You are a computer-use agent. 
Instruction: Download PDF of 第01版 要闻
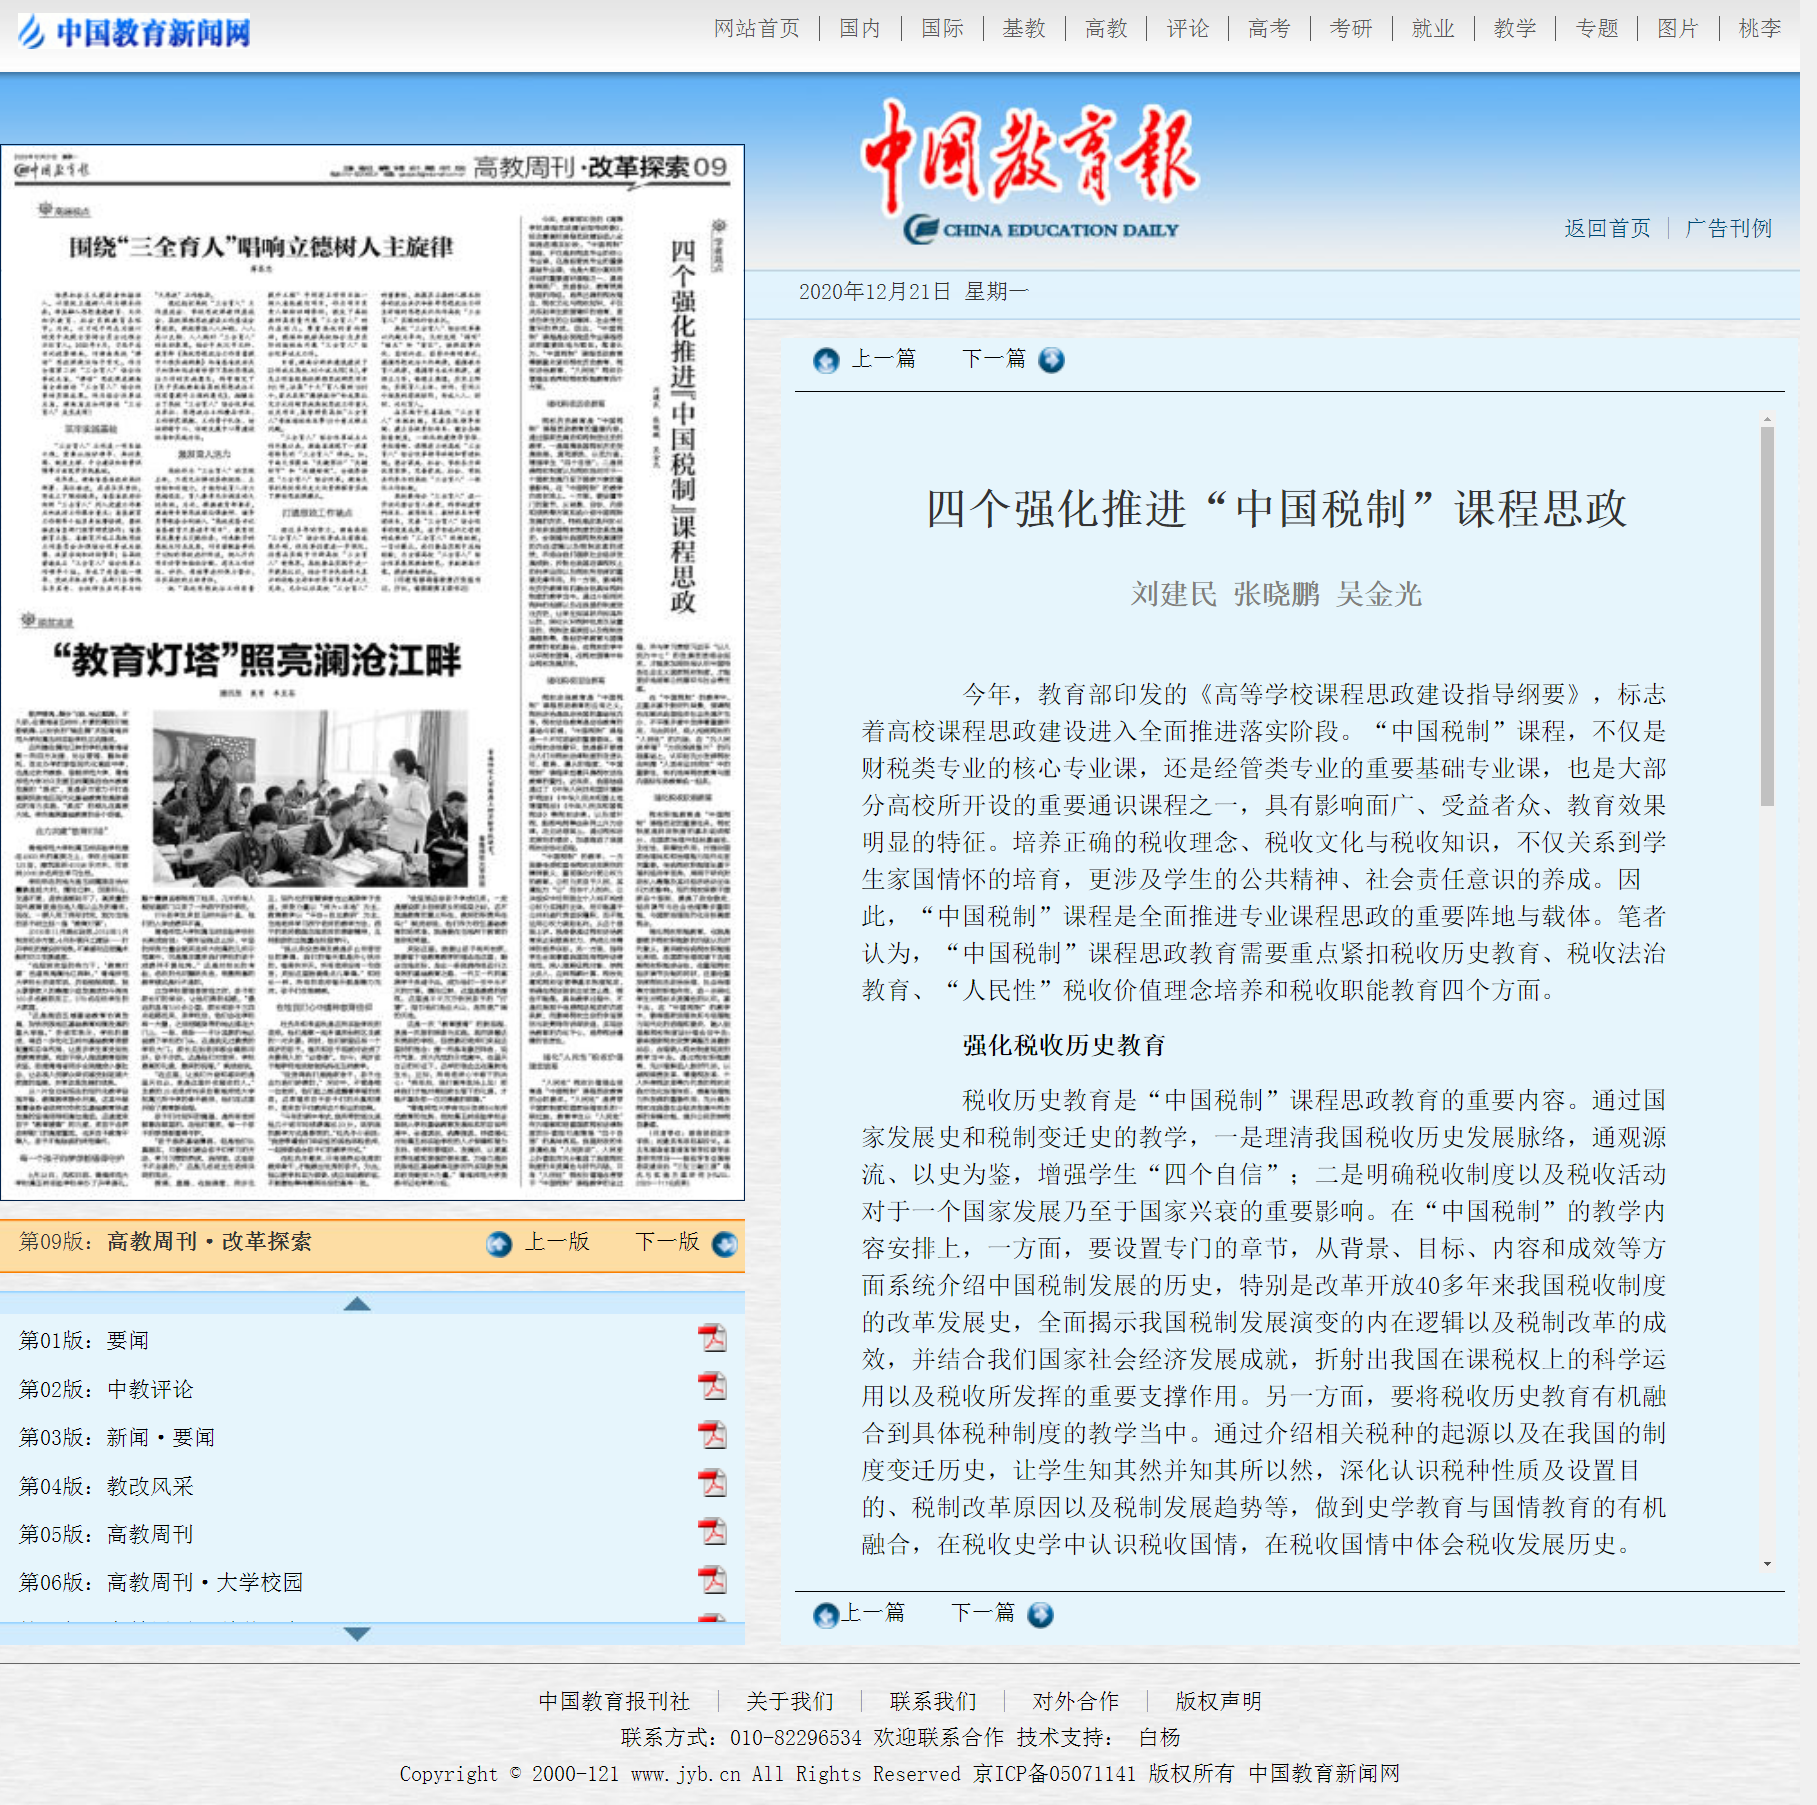[x=712, y=1338]
